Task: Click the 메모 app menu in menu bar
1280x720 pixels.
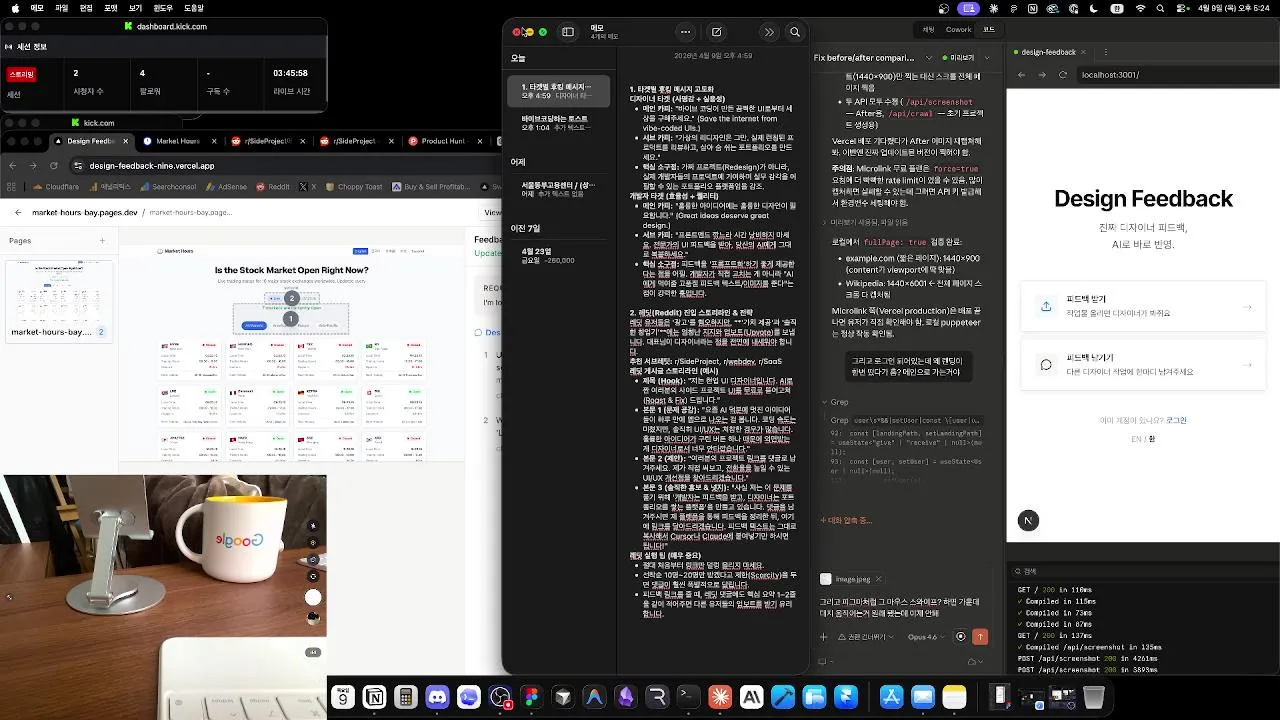Action: (x=37, y=8)
